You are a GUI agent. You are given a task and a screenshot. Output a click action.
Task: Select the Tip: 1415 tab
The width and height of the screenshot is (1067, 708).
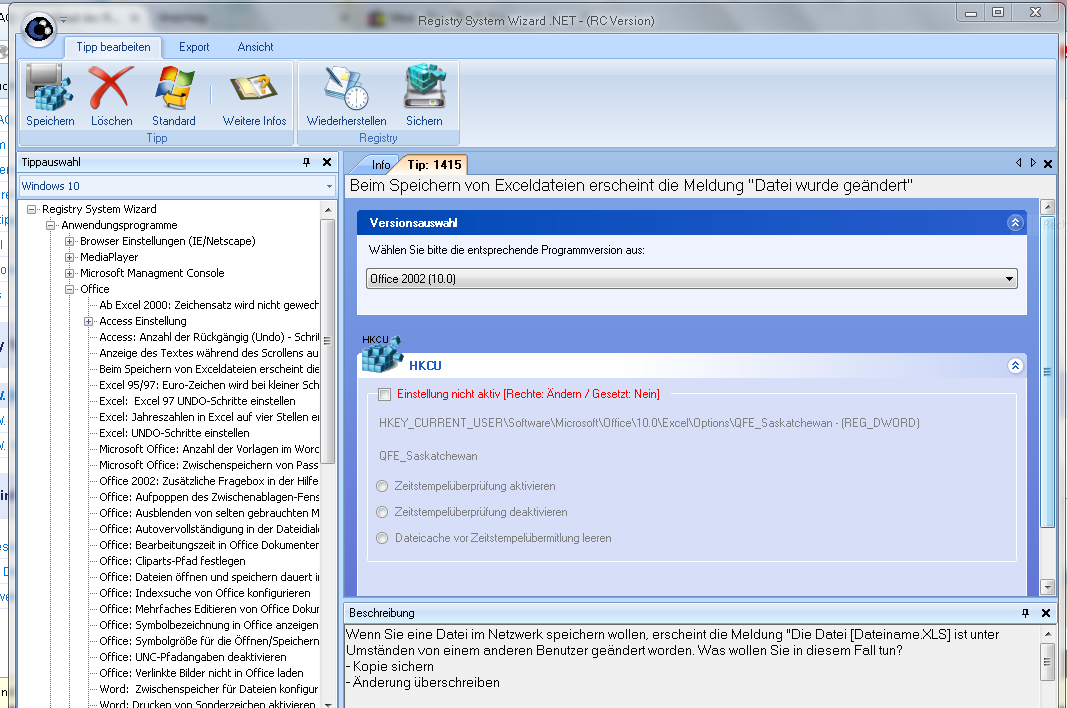point(434,165)
